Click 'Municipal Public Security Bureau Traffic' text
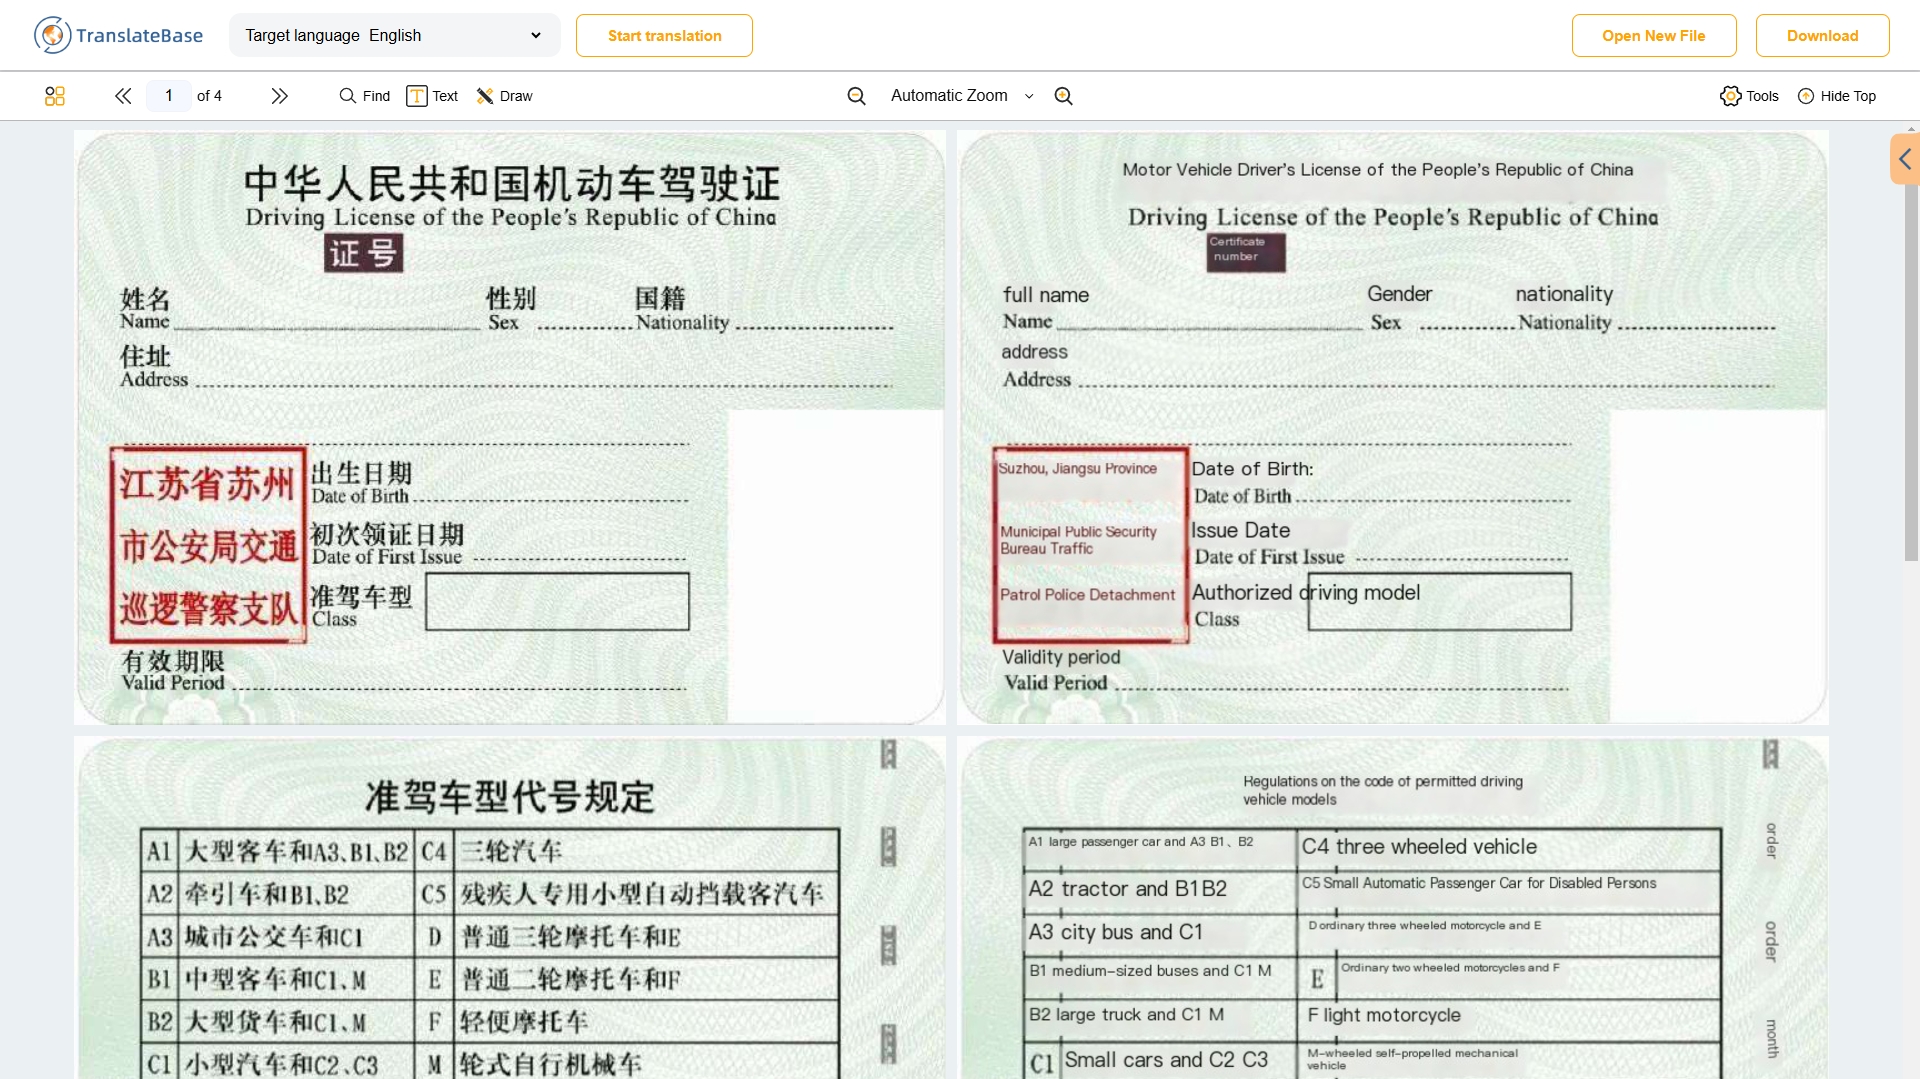Image resolution: width=1920 pixels, height=1079 pixels. (1078, 540)
